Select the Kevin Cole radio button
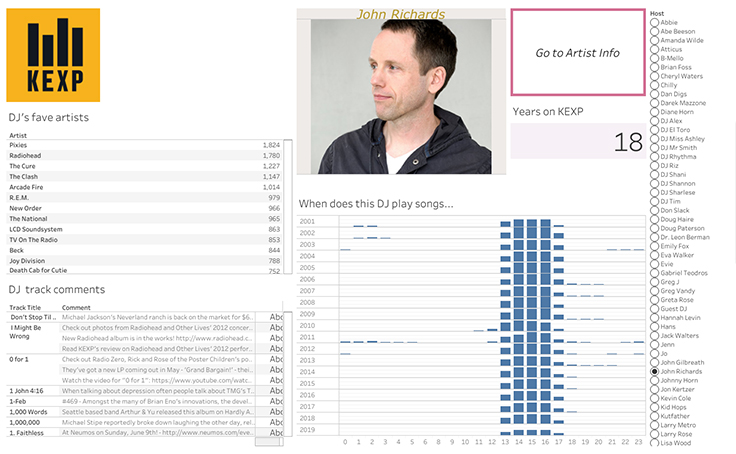Screen dimensions: 736x454 pos(655,398)
